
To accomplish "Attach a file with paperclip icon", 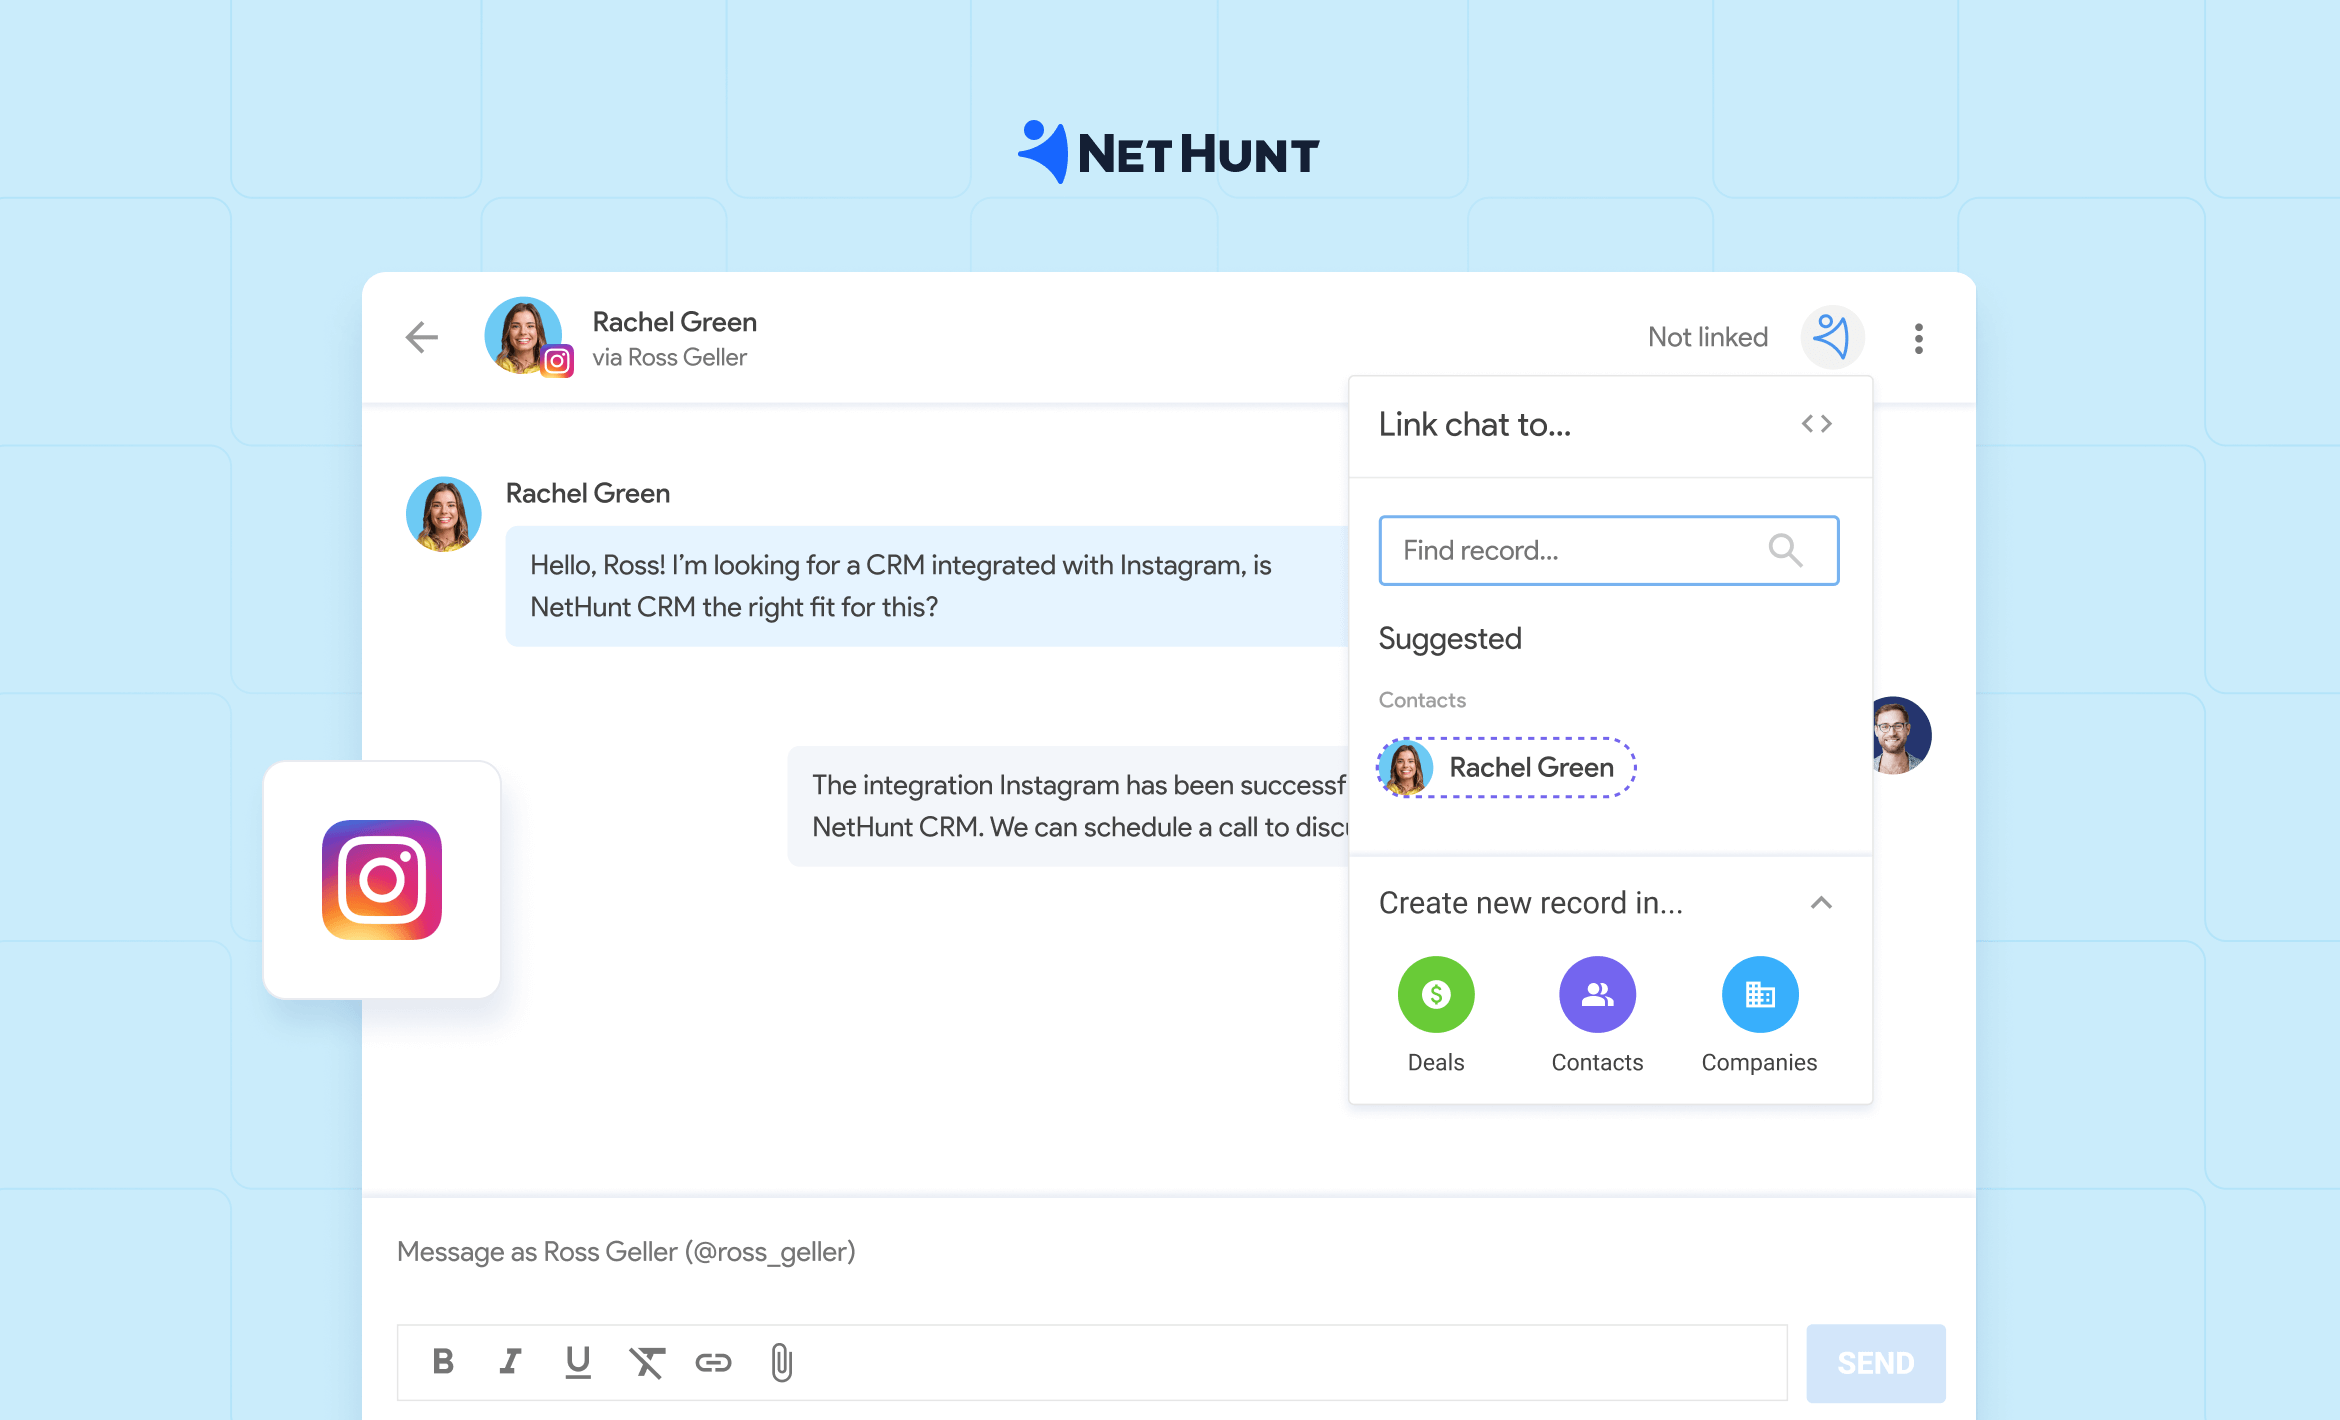I will [781, 1362].
